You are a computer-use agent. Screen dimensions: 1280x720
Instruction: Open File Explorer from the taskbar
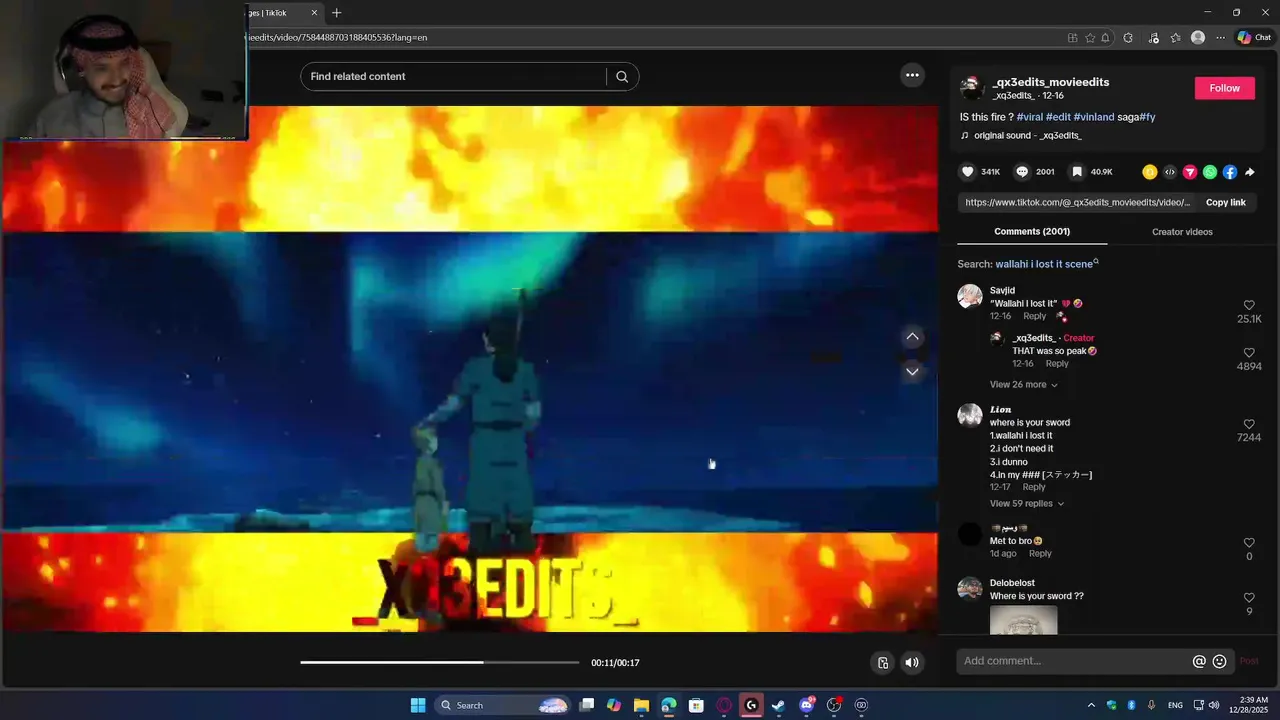point(641,705)
